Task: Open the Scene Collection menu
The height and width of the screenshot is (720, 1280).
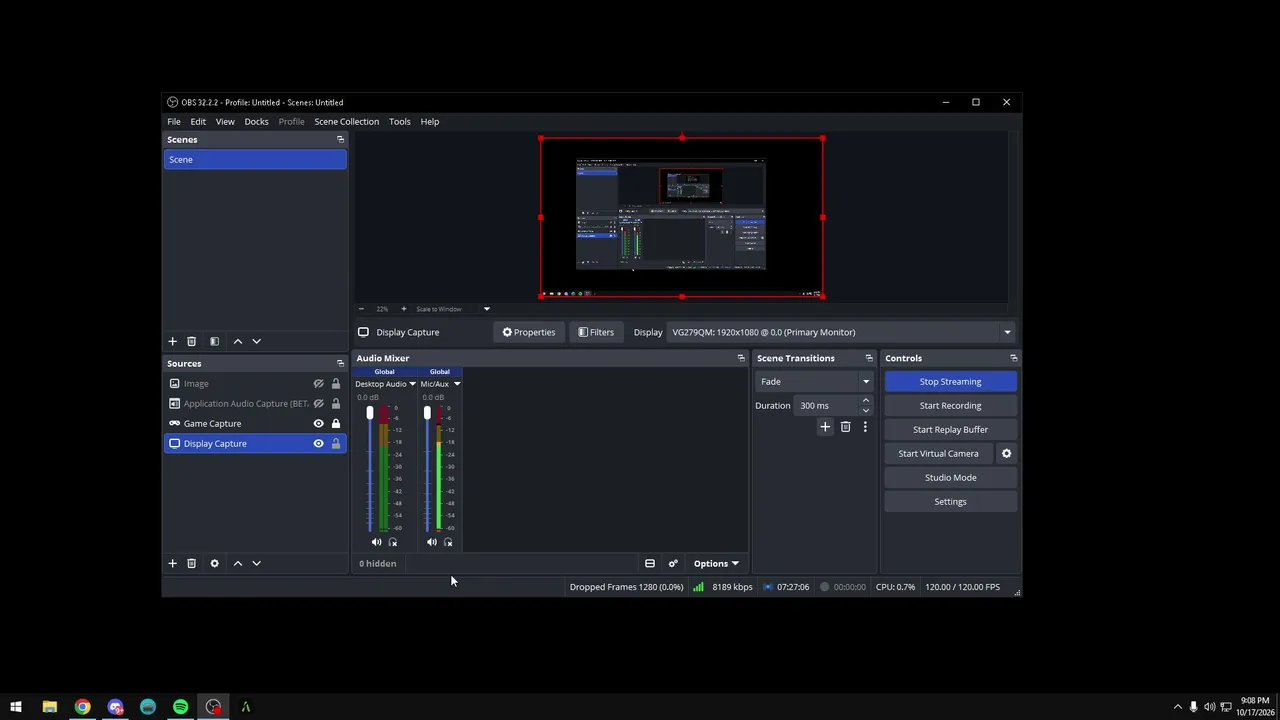Action: tap(346, 121)
